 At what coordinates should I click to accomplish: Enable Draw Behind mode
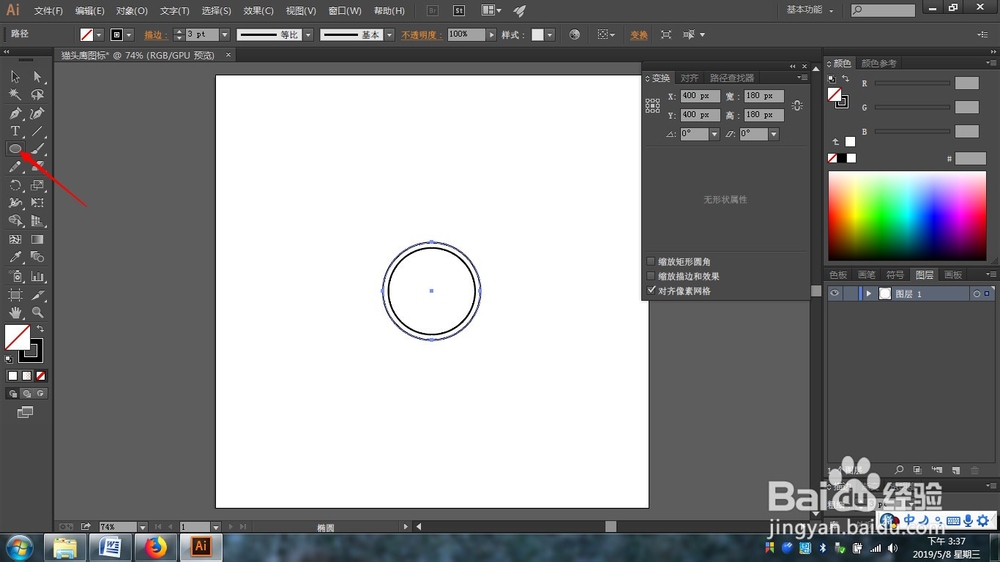click(27, 394)
